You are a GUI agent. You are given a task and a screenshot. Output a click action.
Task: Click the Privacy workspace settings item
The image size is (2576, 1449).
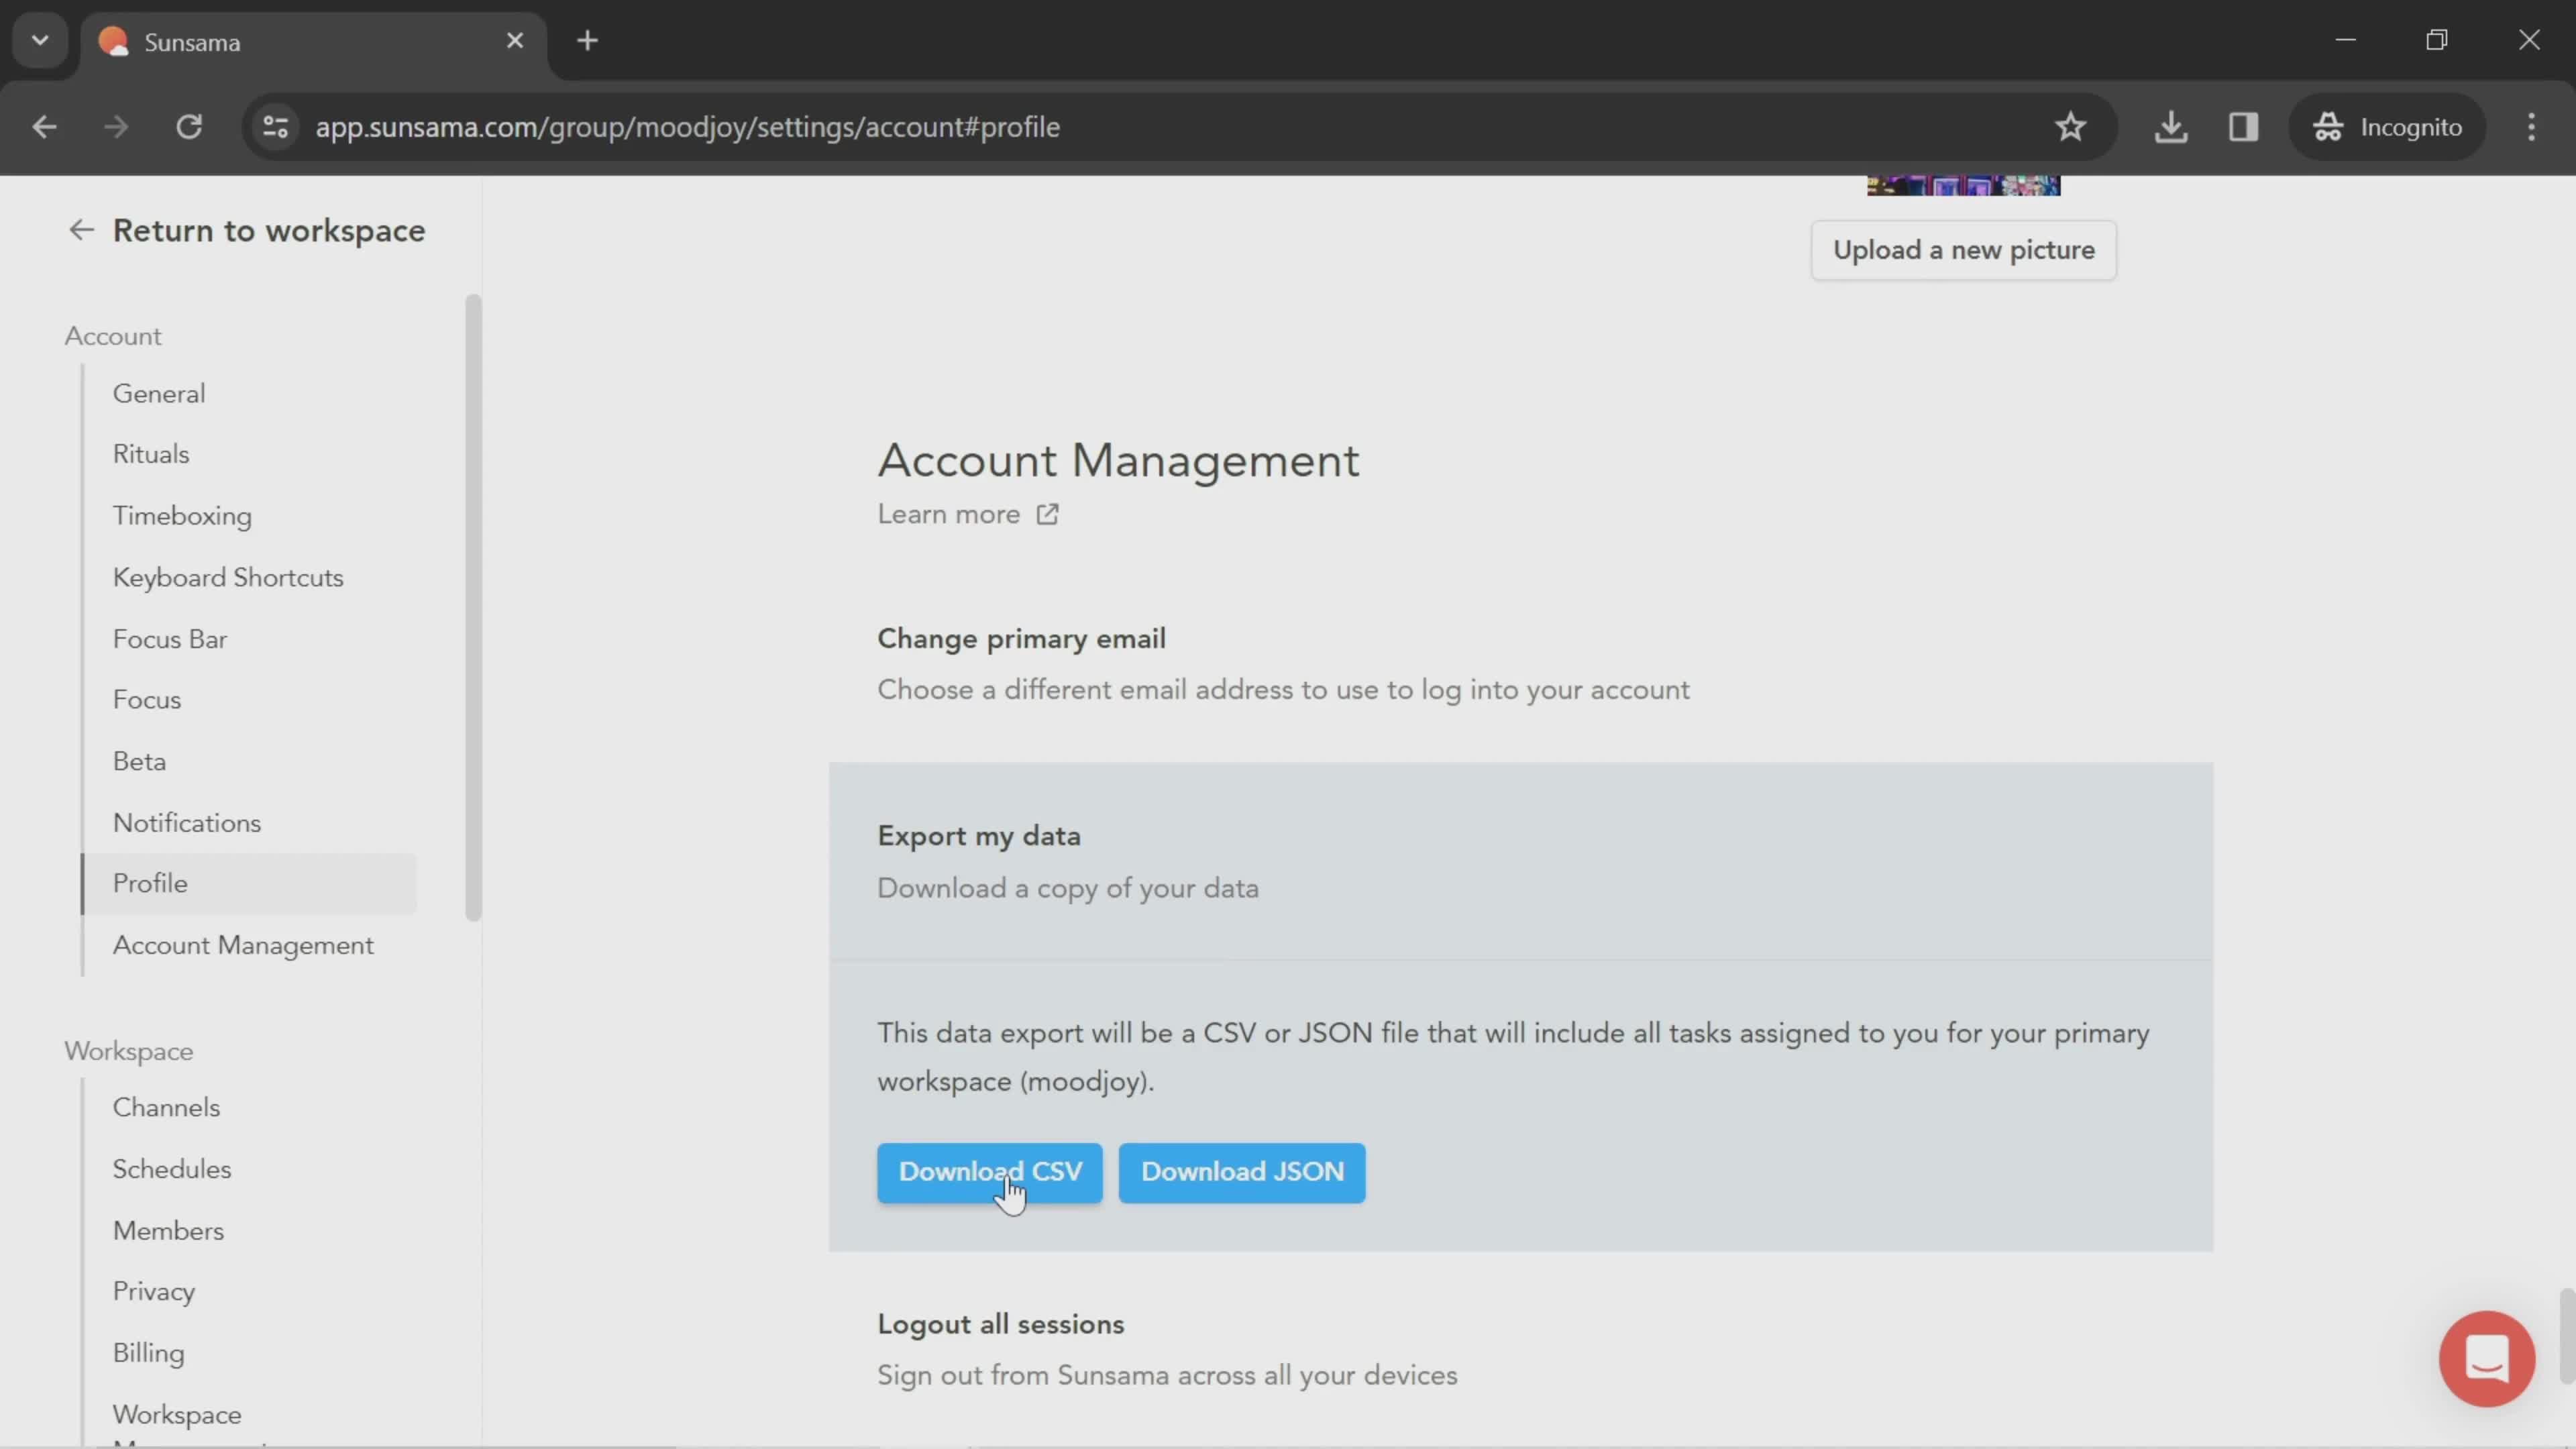pyautogui.click(x=154, y=1290)
